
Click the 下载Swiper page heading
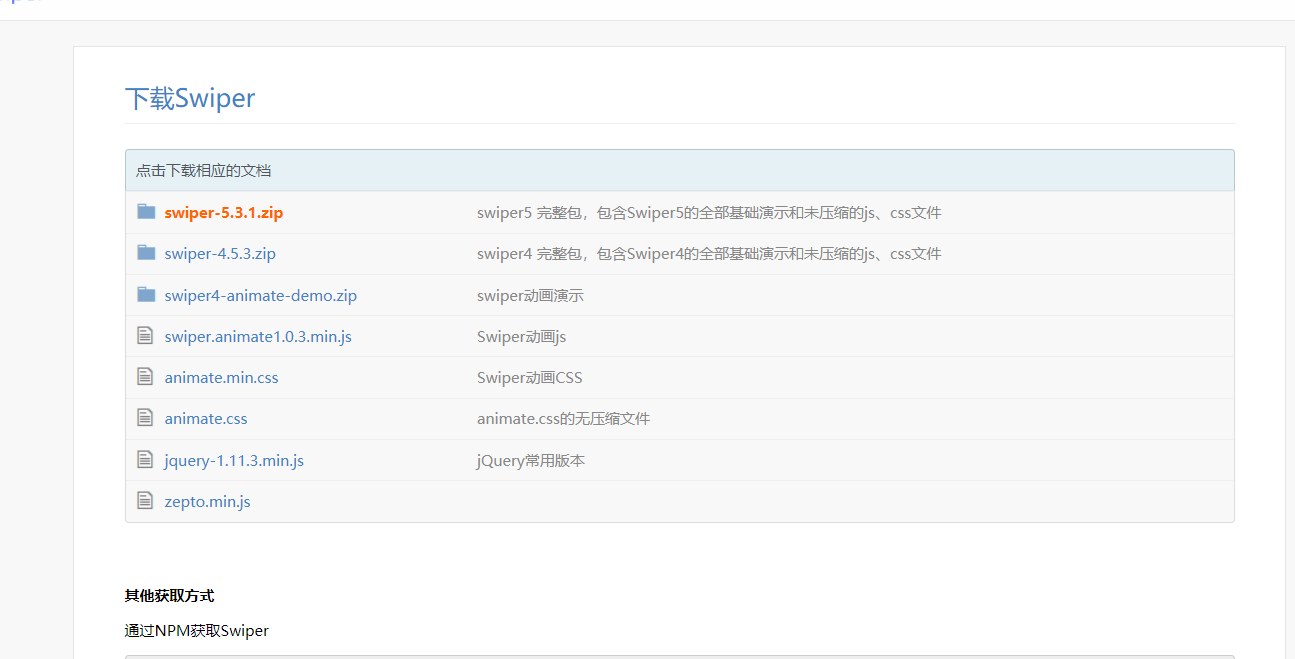click(190, 98)
